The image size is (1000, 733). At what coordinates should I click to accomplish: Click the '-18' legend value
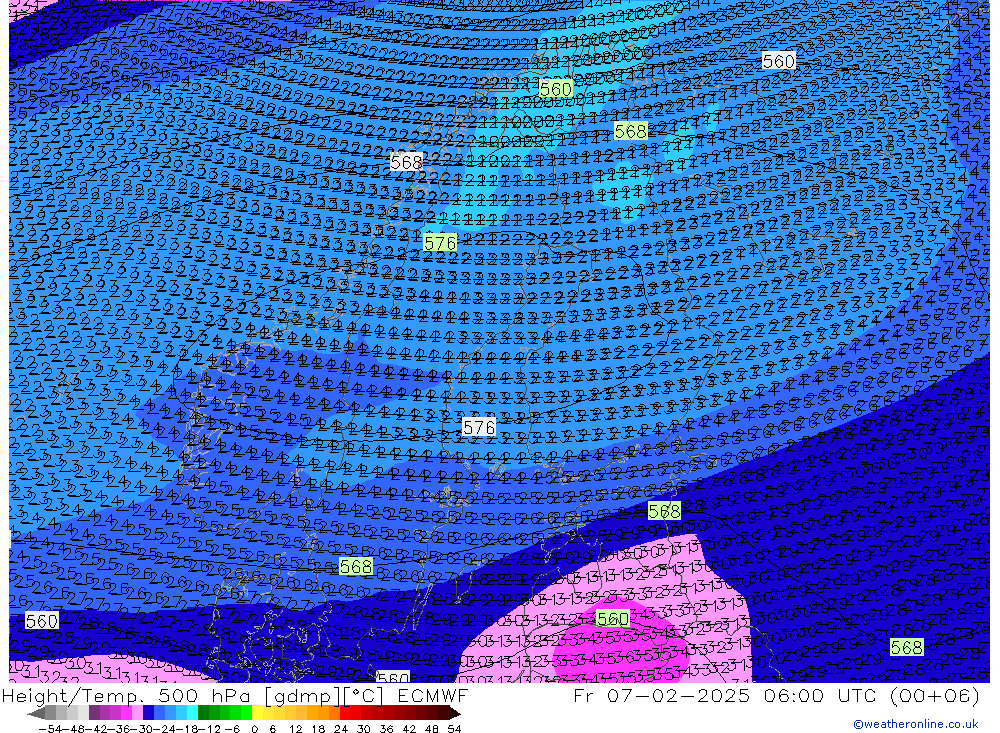pyautogui.click(x=189, y=729)
